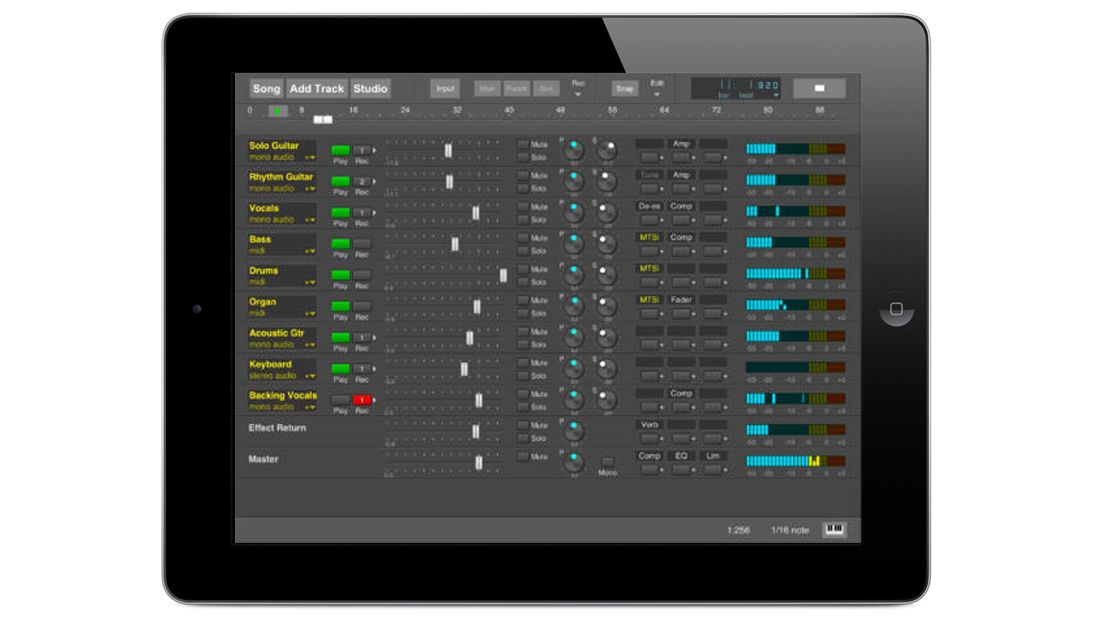Open the EQ effect on the Master
This screenshot has width=1098, height=618.
679,457
